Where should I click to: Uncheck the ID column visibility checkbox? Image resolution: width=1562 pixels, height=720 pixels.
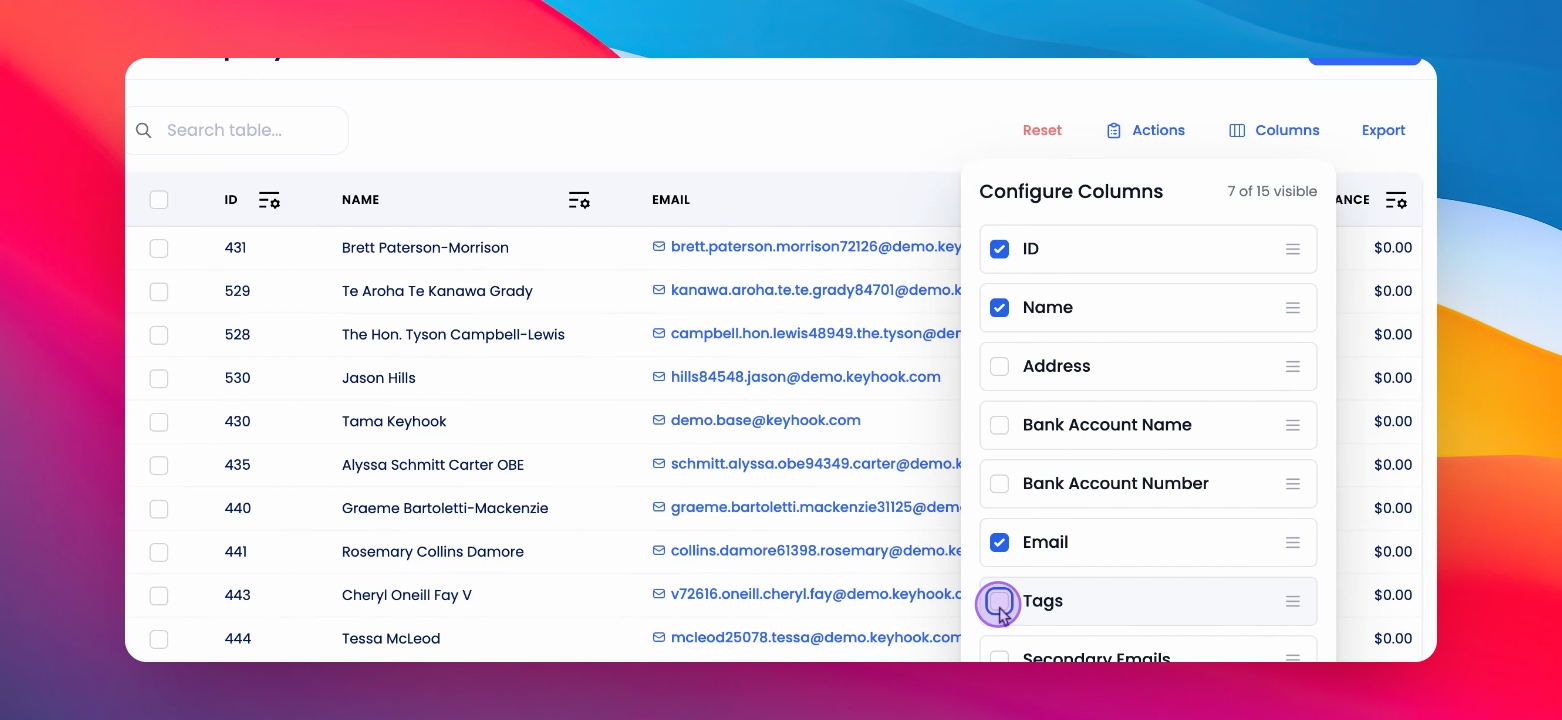pyautogui.click(x=999, y=249)
